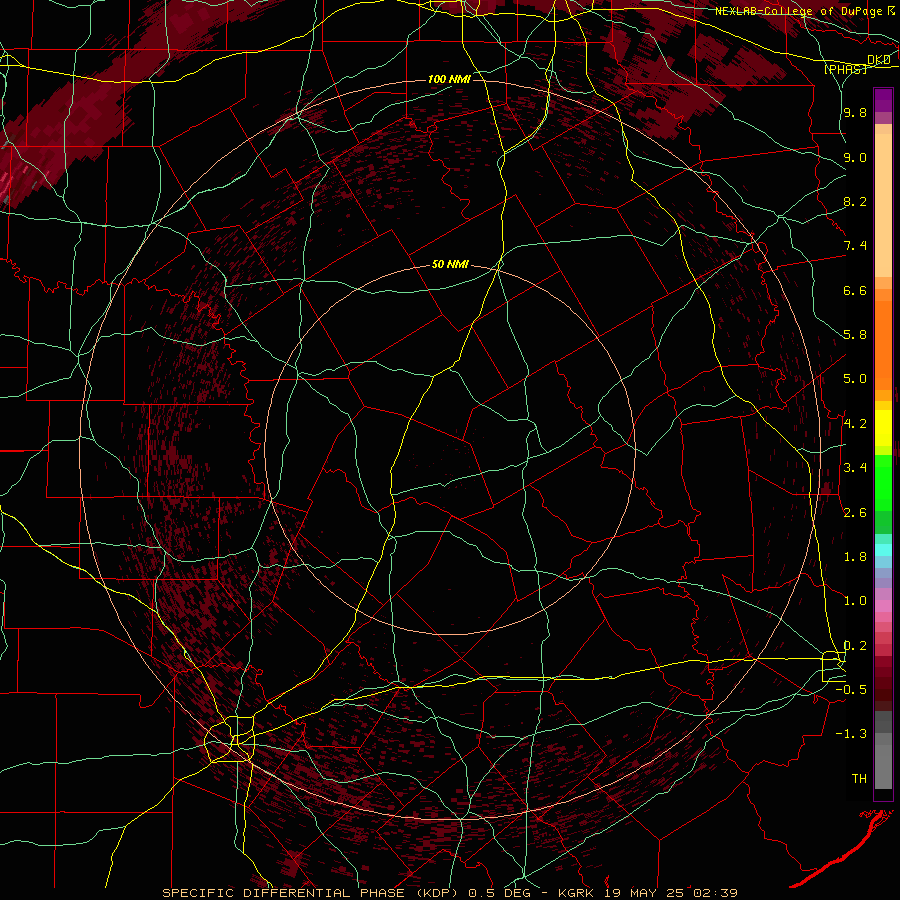Click the 50 NMI range ring label
Viewport: 900px width, 900px height.
point(450,265)
